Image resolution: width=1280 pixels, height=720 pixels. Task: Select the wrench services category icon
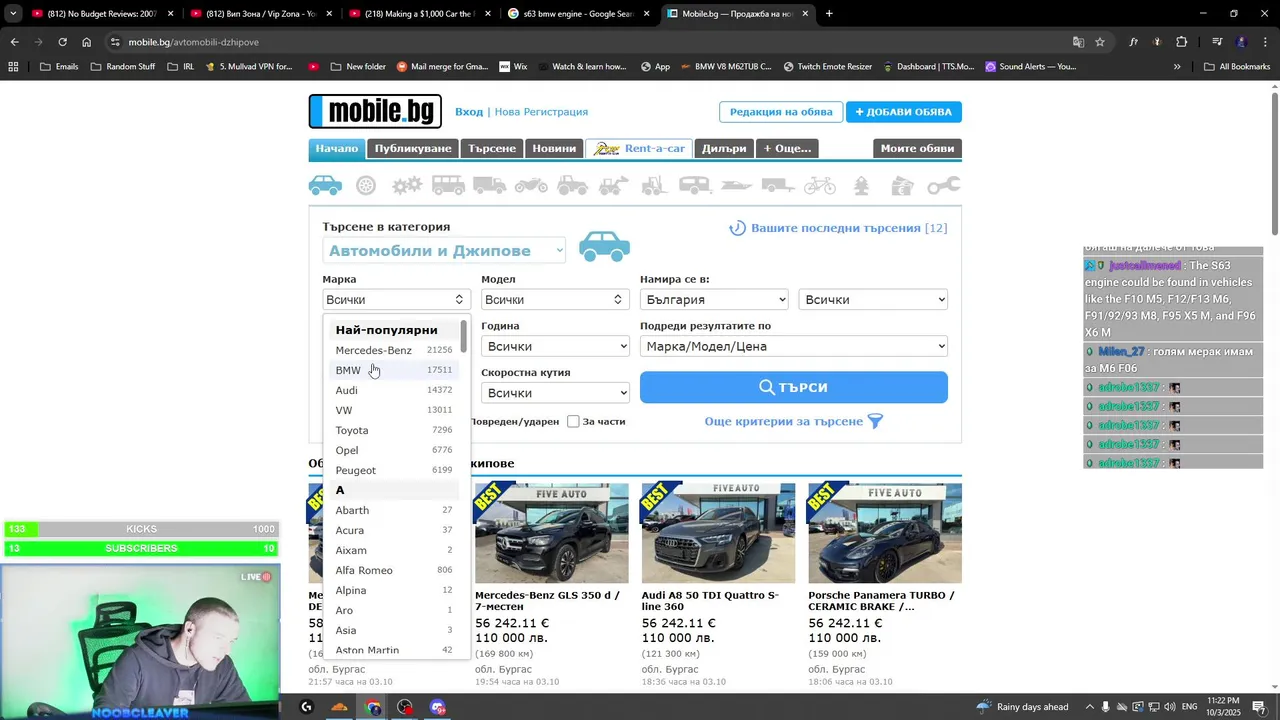pos(943,185)
